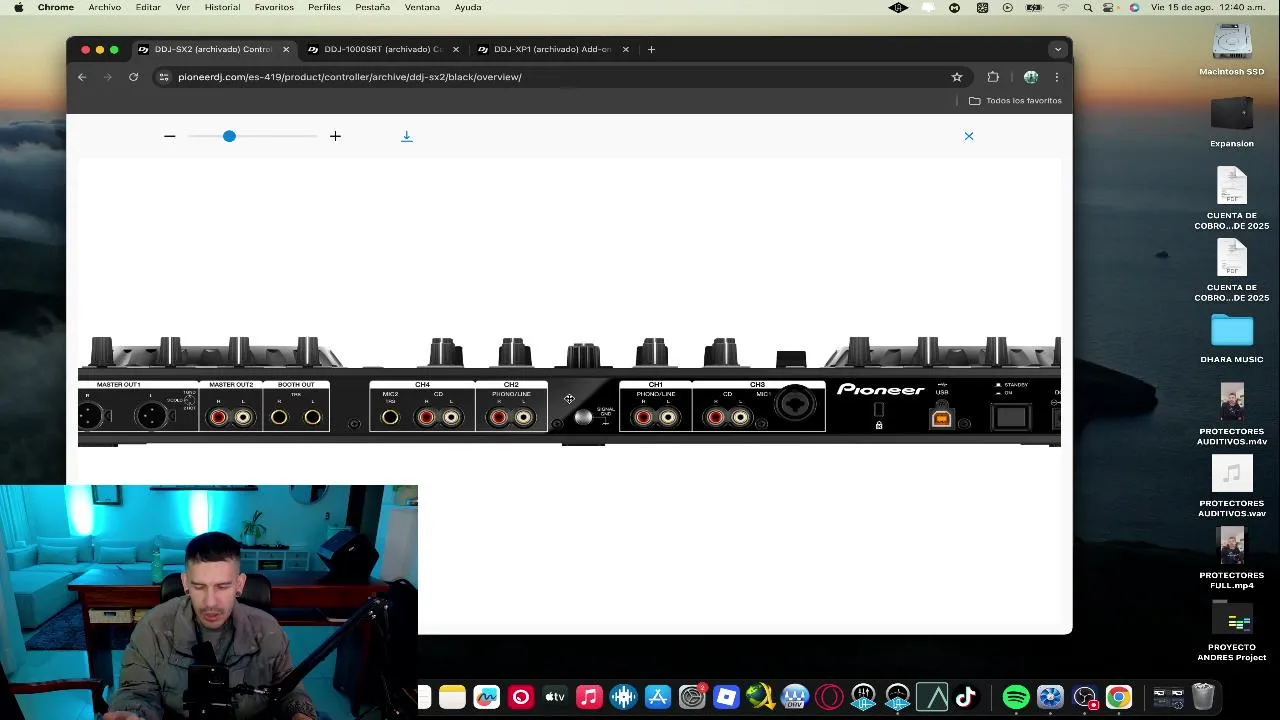The width and height of the screenshot is (1280, 720).
Task: Open Opera browser from the dock
Action: coord(829,697)
